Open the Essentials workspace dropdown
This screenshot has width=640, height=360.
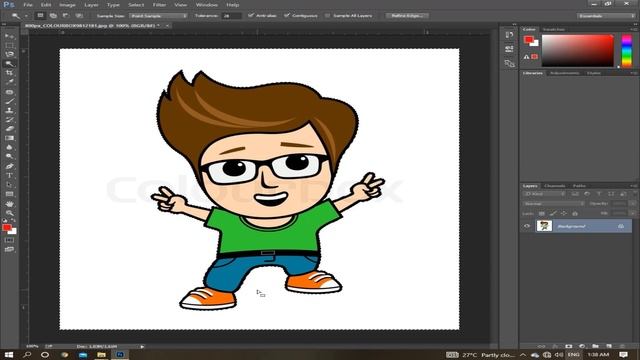[x=606, y=16]
